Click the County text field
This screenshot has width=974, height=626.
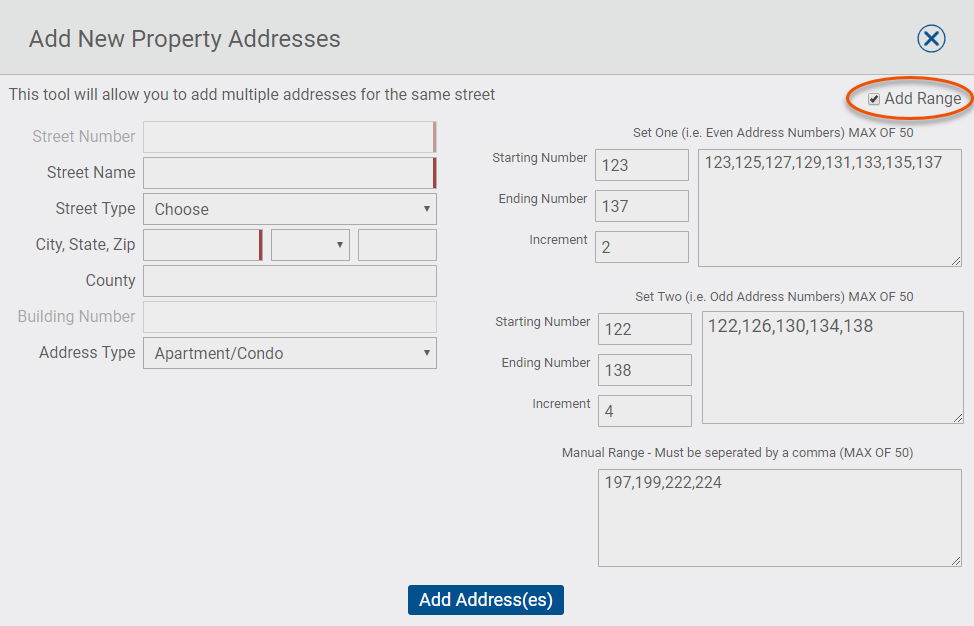pyautogui.click(x=290, y=281)
